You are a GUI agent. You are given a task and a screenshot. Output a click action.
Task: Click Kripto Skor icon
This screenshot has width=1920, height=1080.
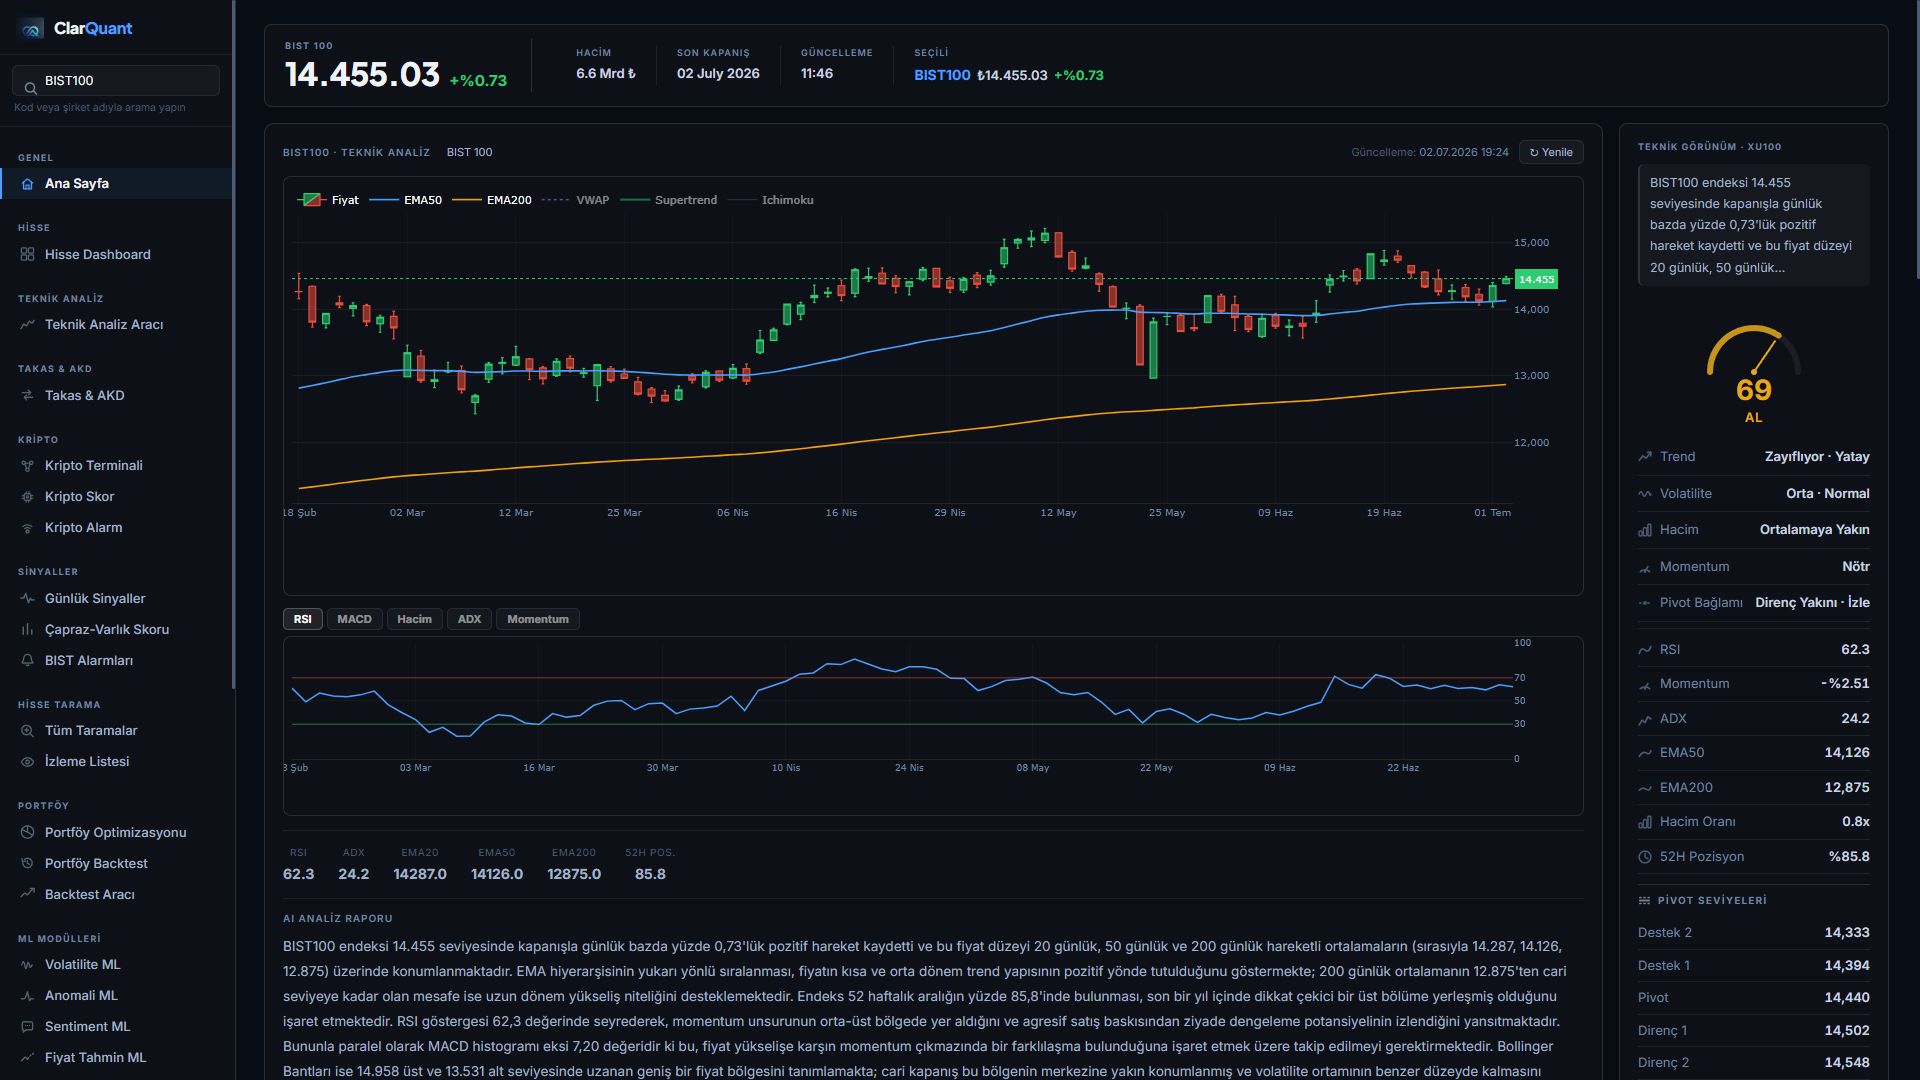27,497
